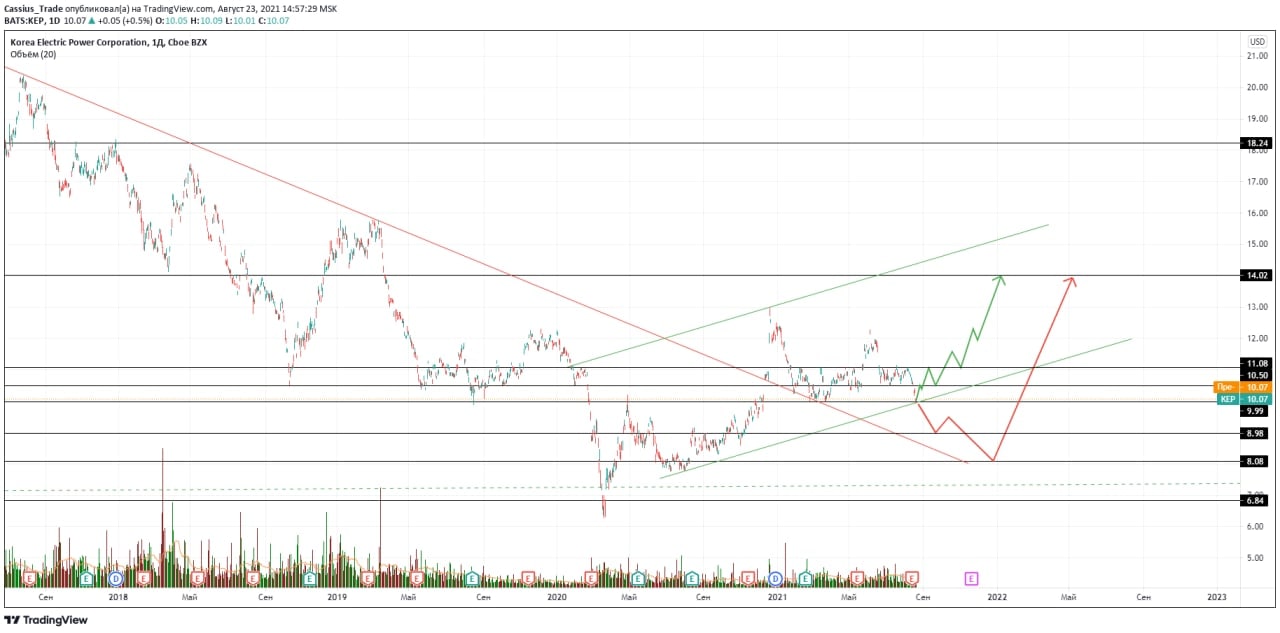1280x633 pixels.
Task: Click the 21.00 tick on the price axis
Action: click(1257, 56)
